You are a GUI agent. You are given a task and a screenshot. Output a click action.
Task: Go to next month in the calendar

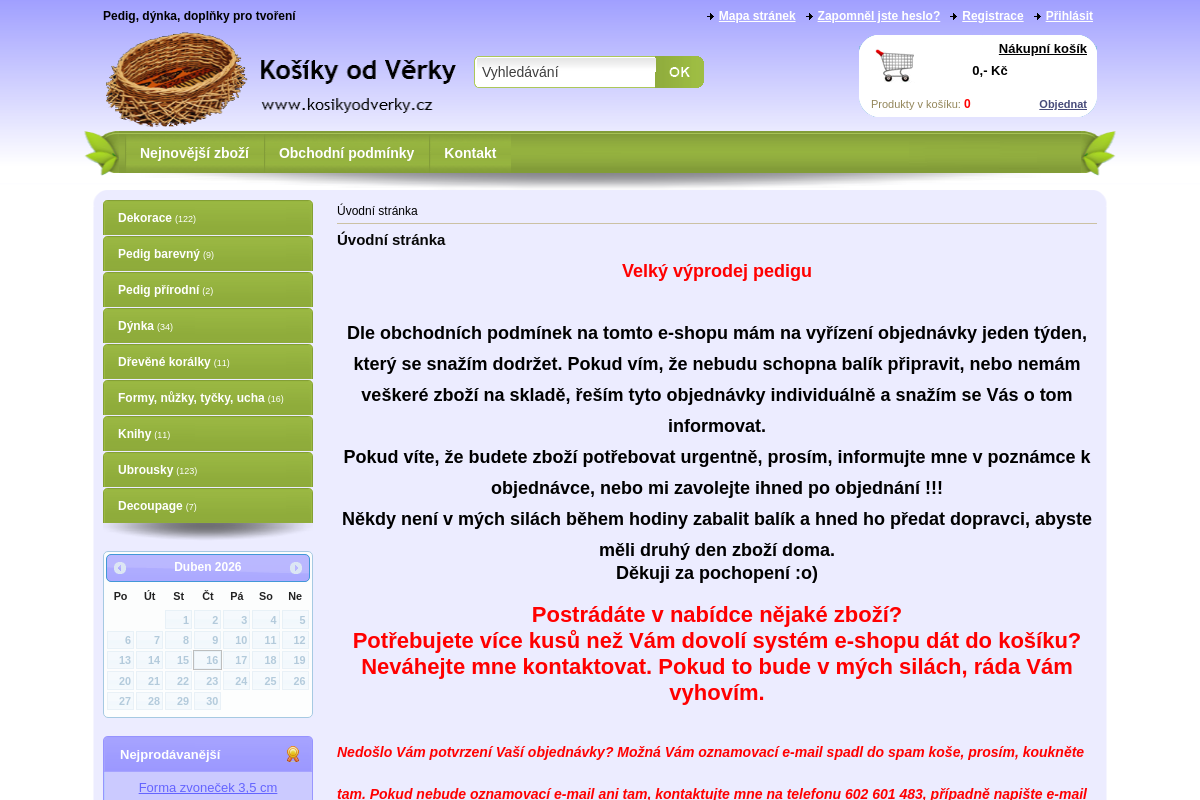click(x=296, y=567)
